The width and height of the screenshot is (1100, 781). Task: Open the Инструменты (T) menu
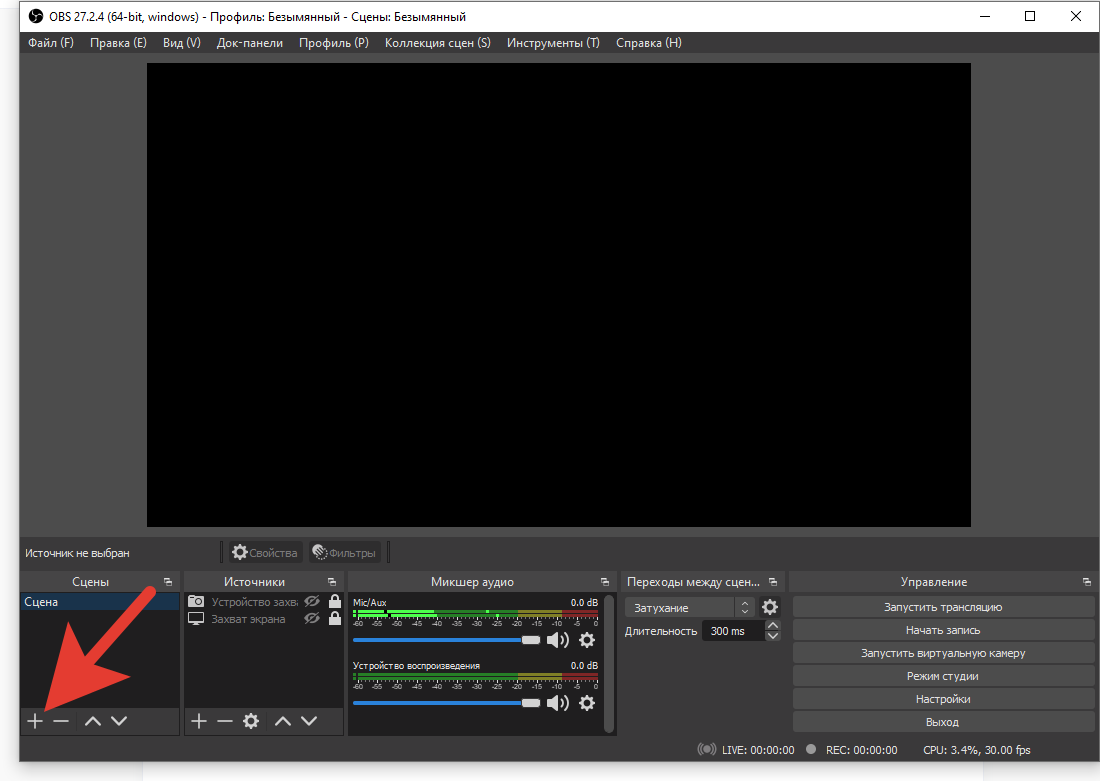552,43
